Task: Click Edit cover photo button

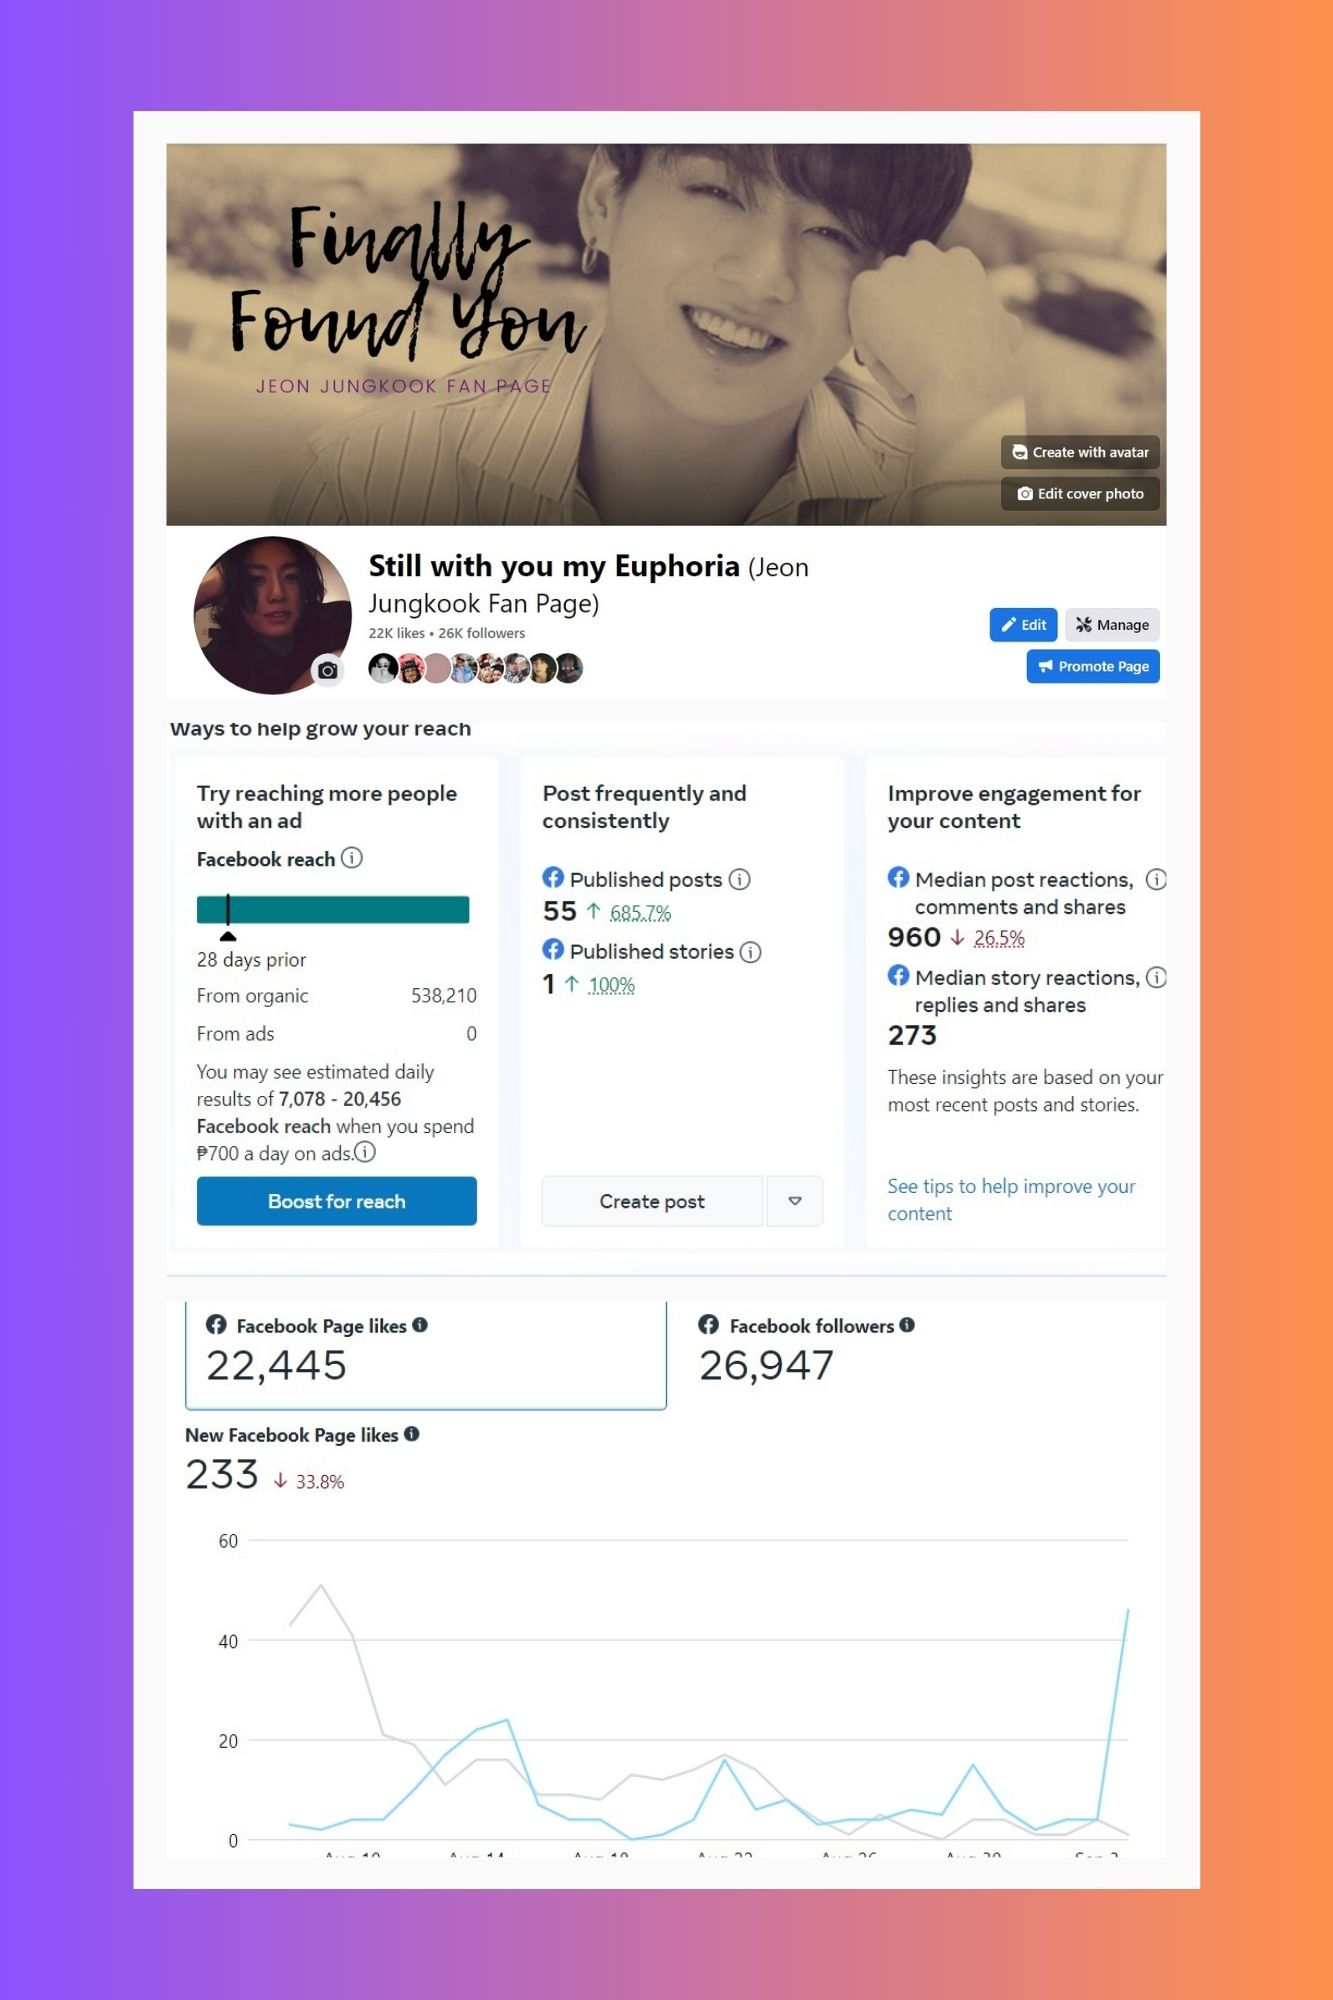Action: (1080, 494)
